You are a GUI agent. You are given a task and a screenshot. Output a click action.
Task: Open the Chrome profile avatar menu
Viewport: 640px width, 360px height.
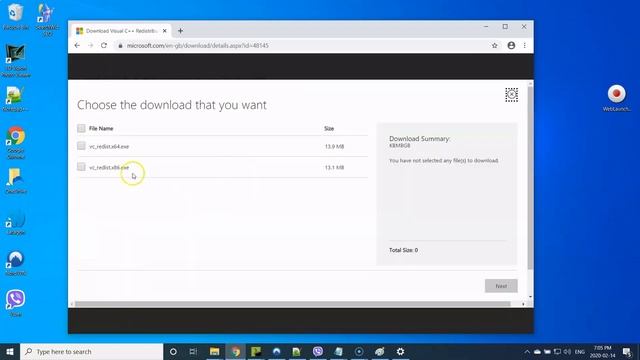click(x=511, y=45)
